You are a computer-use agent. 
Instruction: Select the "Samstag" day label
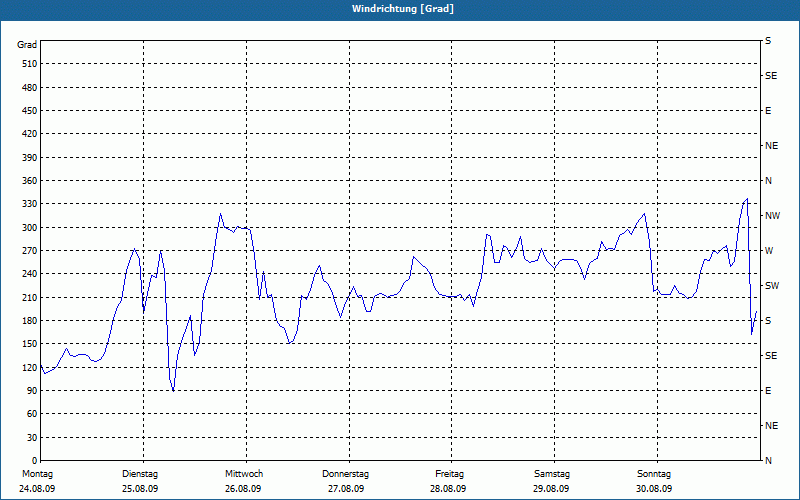[552, 474]
